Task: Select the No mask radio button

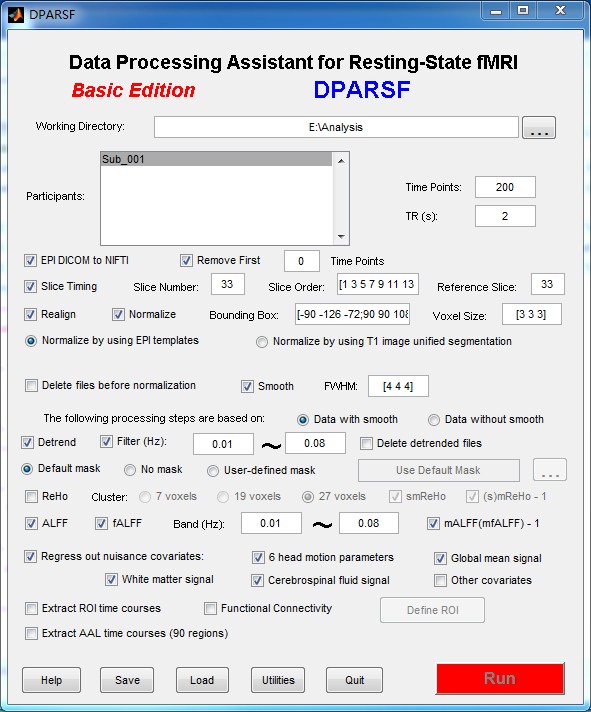Action: coord(130,470)
